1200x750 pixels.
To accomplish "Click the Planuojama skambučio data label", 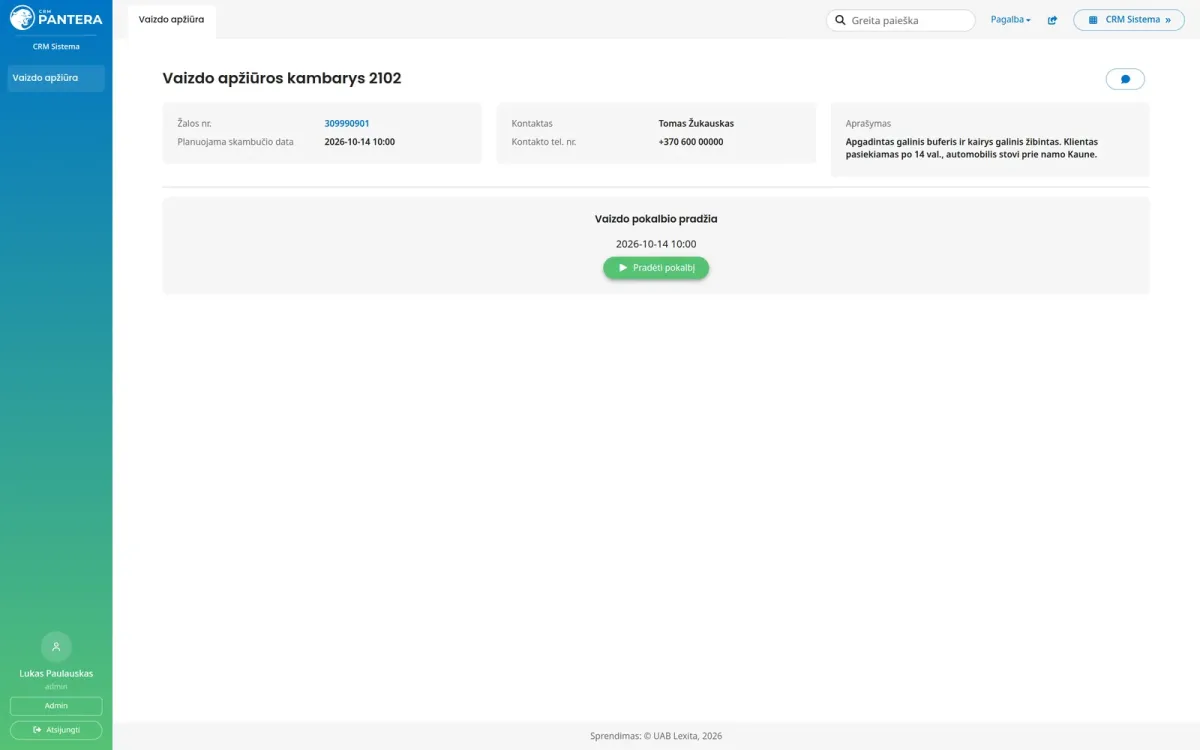I will [x=236, y=142].
